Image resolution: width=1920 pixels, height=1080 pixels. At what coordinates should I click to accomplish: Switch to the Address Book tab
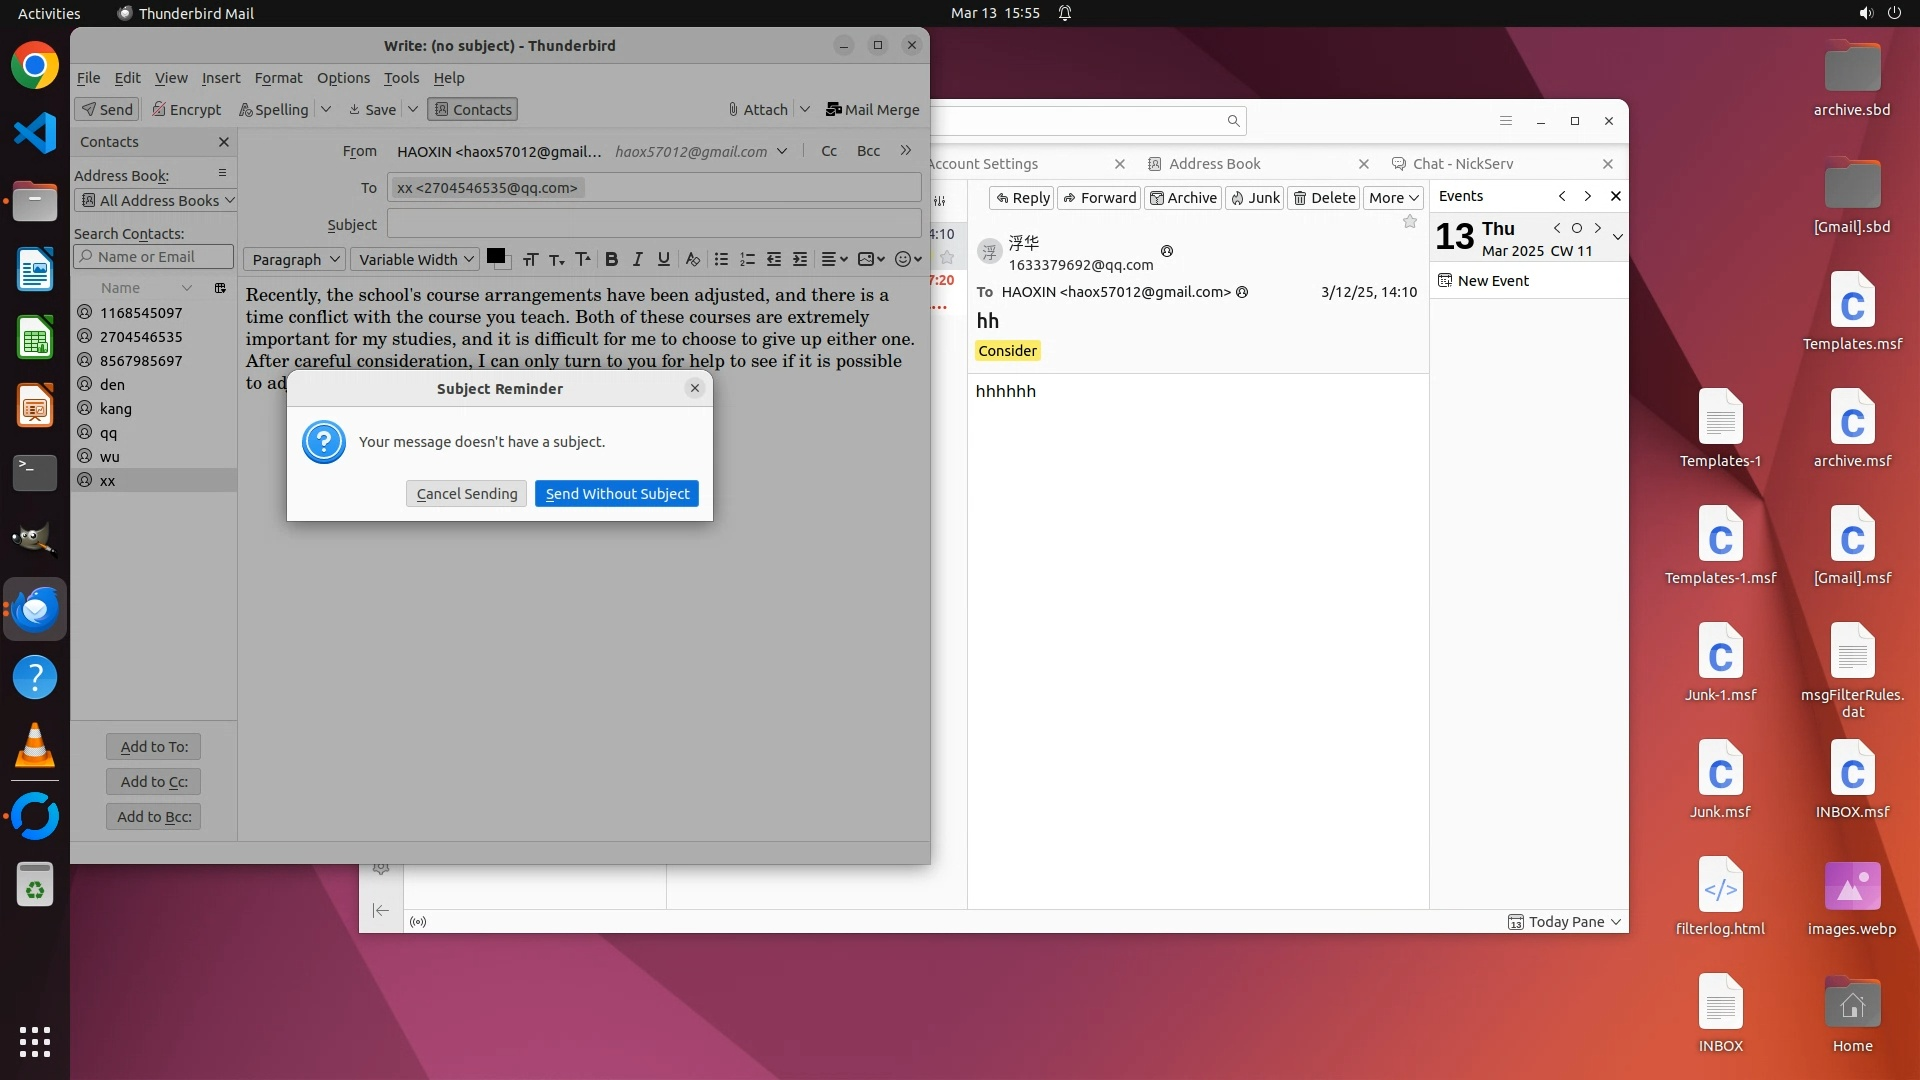pos(1214,164)
